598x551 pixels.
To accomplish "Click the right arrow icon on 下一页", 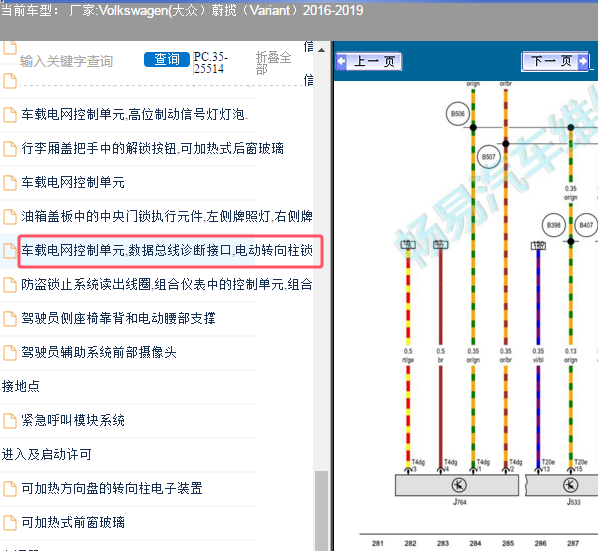I will (x=583, y=61).
